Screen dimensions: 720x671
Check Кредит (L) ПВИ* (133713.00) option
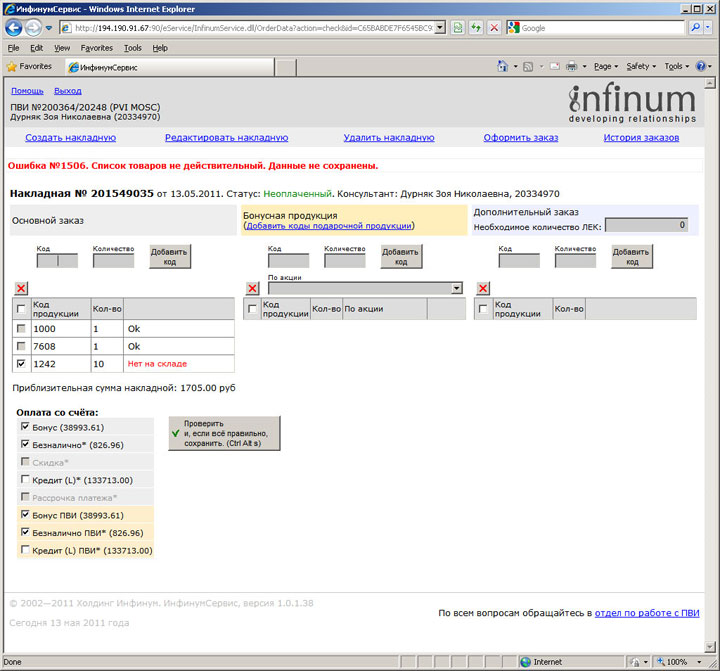tap(25, 549)
